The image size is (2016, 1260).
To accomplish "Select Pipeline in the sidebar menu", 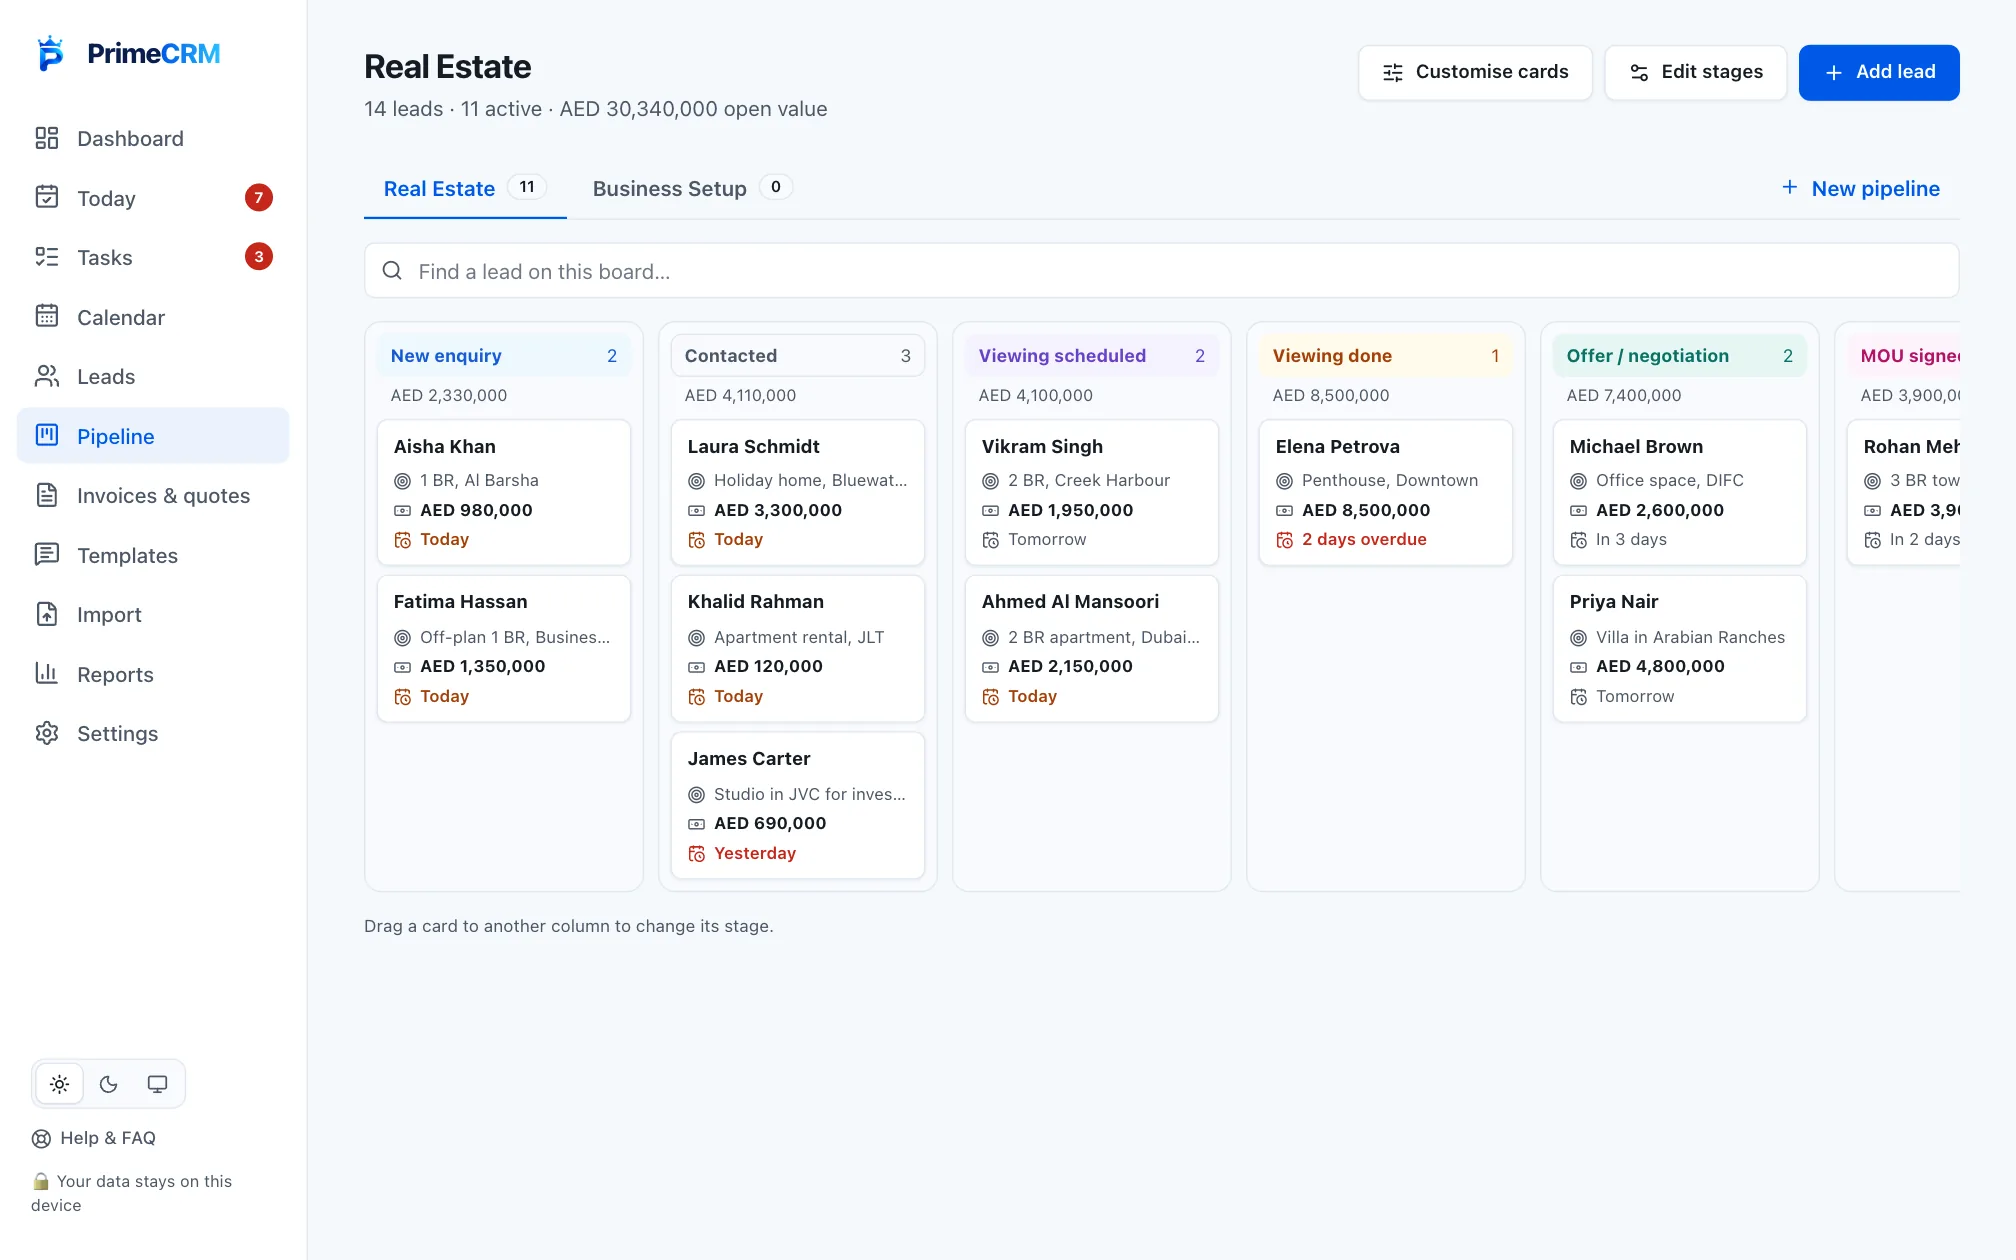I will point(153,436).
